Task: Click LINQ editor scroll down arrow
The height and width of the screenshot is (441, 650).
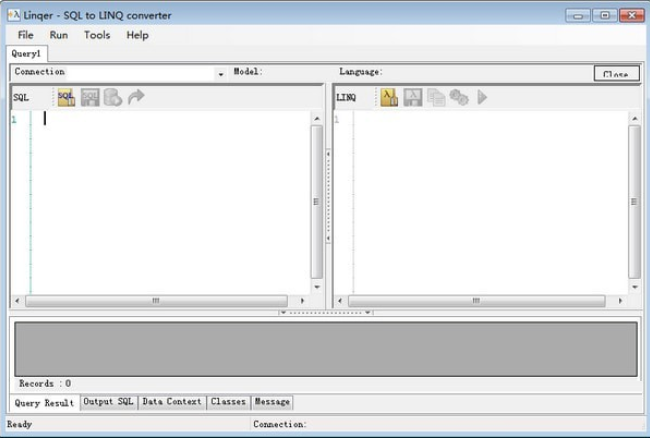Action: pos(634,287)
